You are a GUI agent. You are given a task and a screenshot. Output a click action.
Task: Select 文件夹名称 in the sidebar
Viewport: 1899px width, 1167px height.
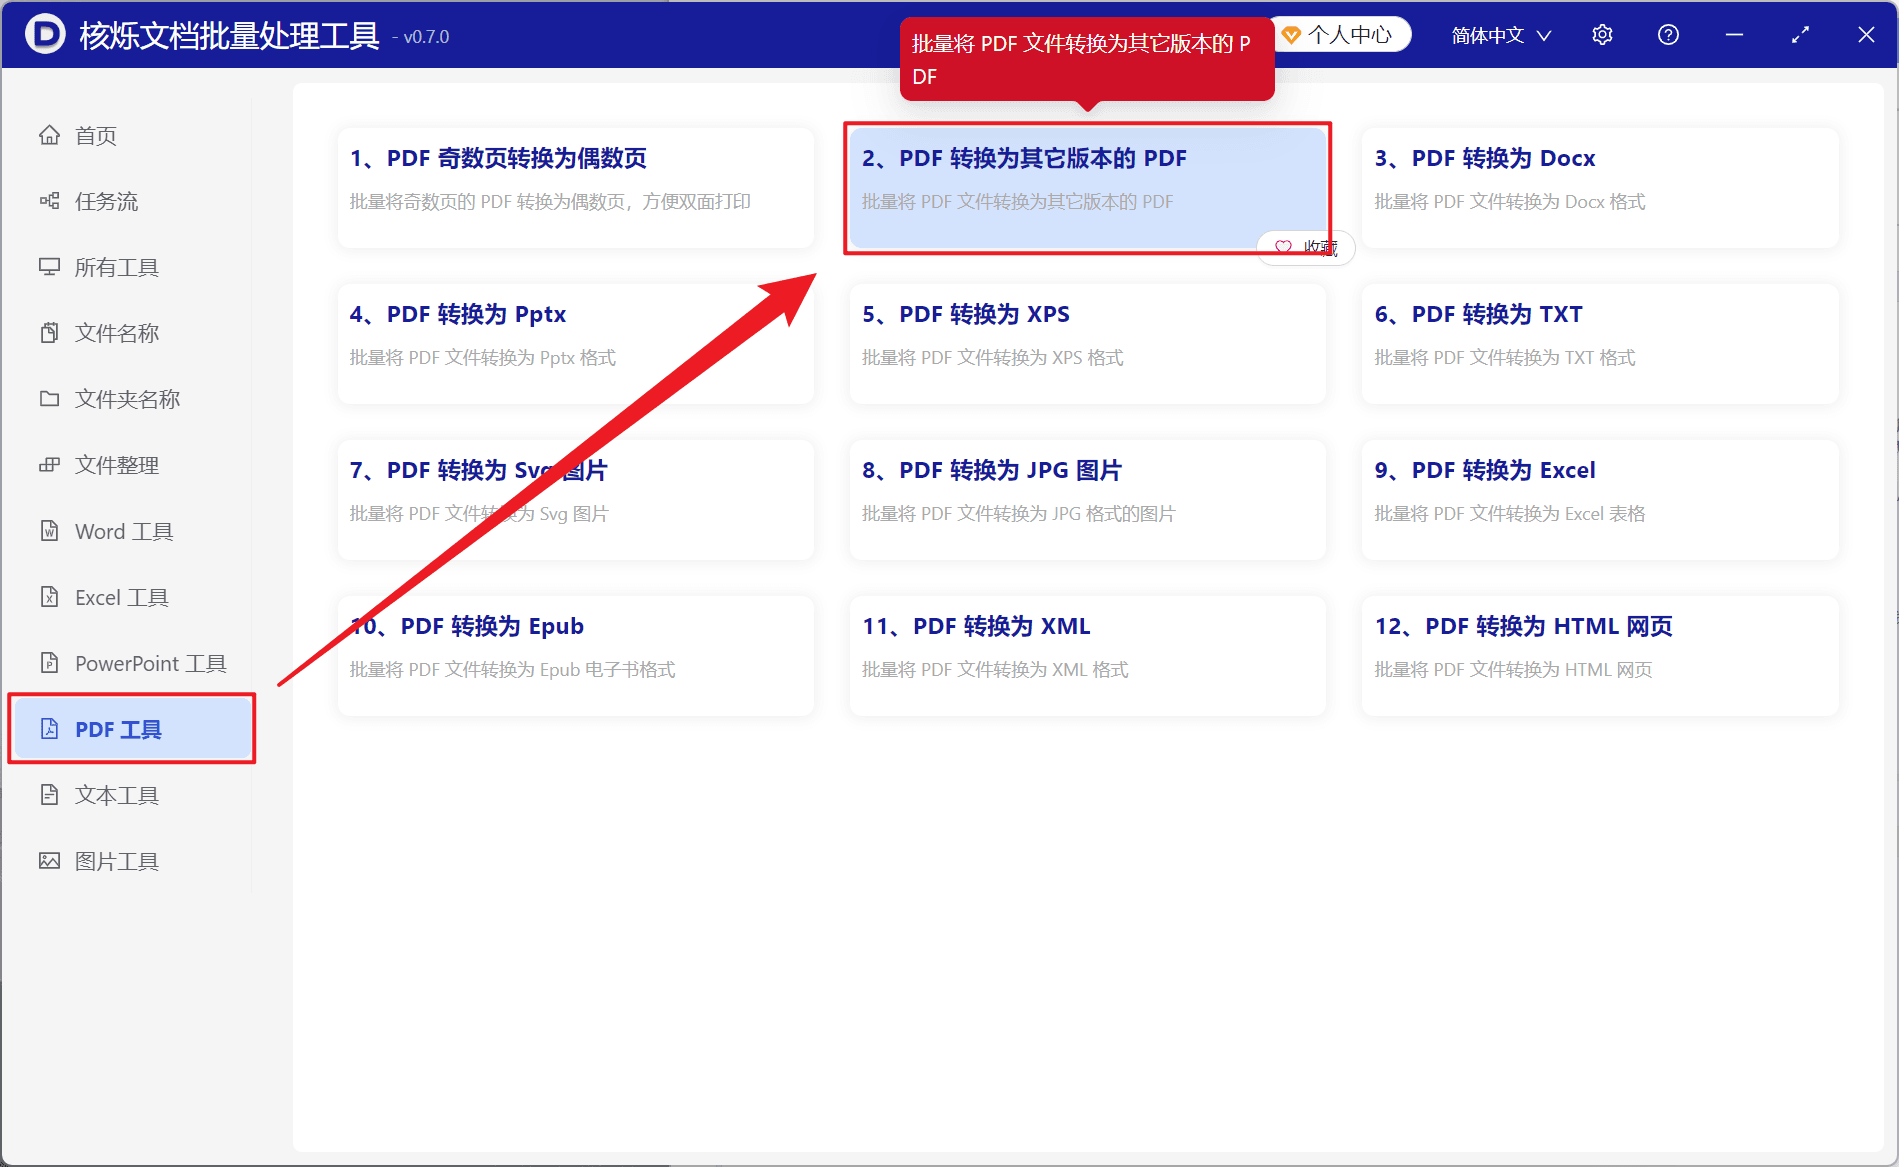coord(132,399)
